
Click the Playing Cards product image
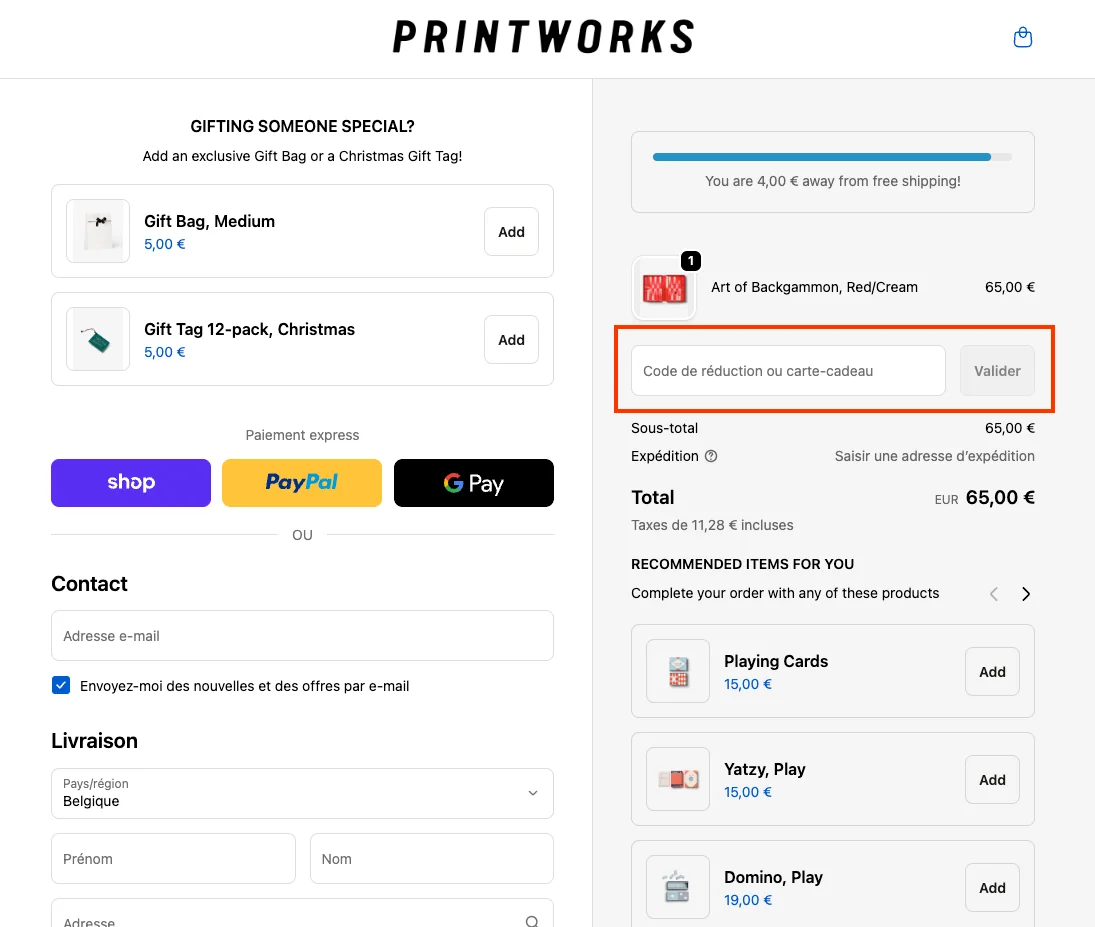pyautogui.click(x=677, y=671)
